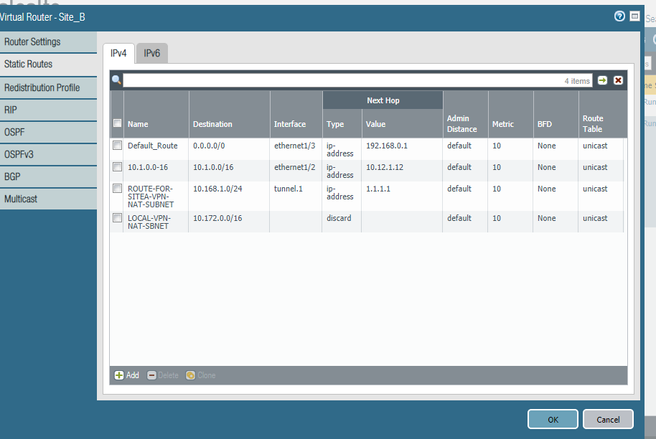The image size is (656, 439).
Task: Switch to the IPv6 tab
Action: (153, 53)
